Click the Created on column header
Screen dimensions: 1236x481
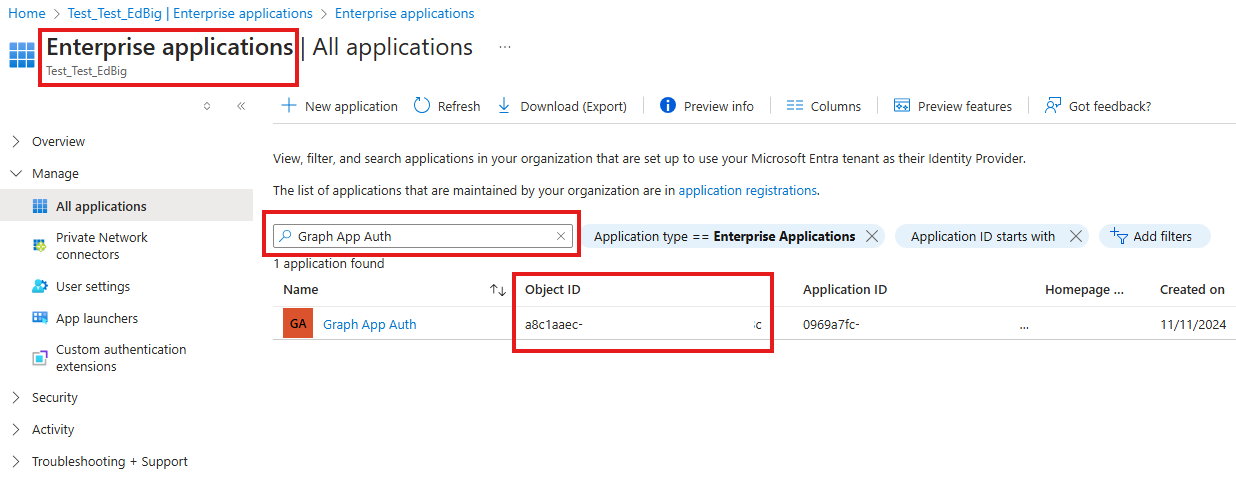point(1192,289)
